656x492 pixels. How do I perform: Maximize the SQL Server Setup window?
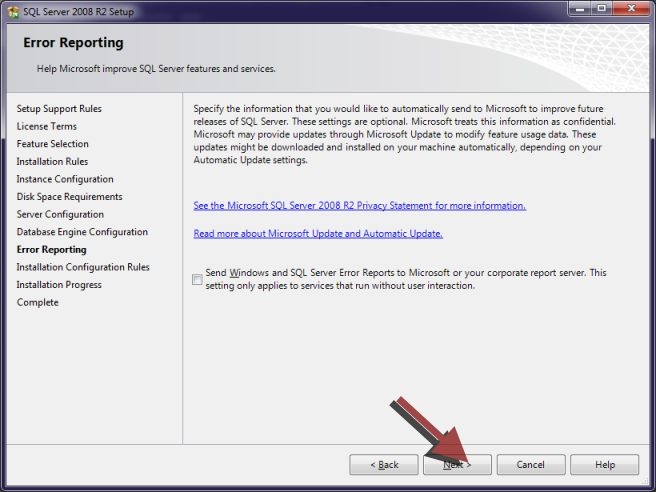(601, 8)
